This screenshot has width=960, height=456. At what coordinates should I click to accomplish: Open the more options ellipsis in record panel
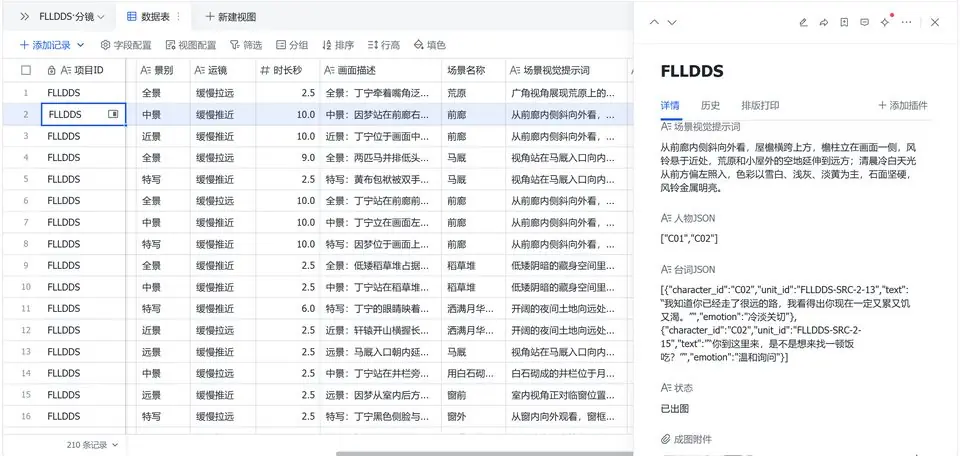point(907,22)
